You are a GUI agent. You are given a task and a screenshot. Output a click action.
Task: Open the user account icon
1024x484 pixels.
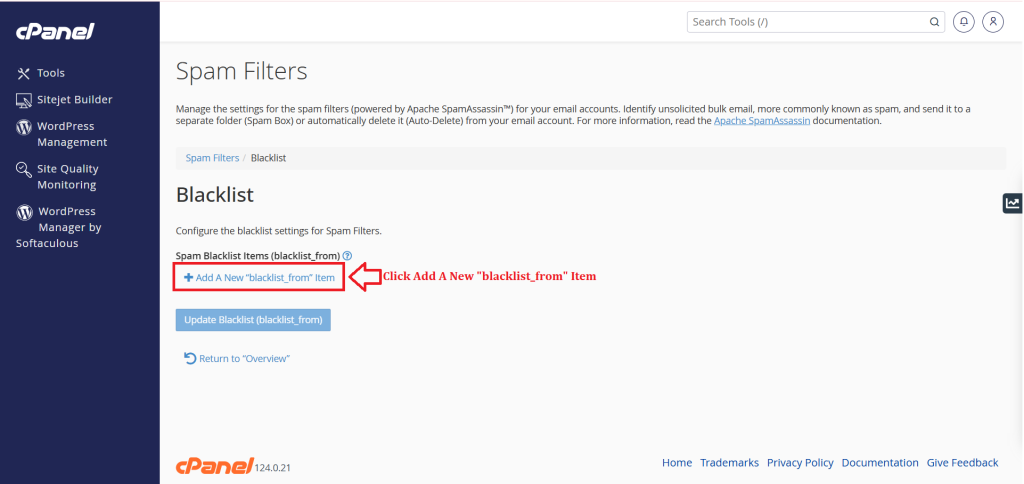coord(993,22)
